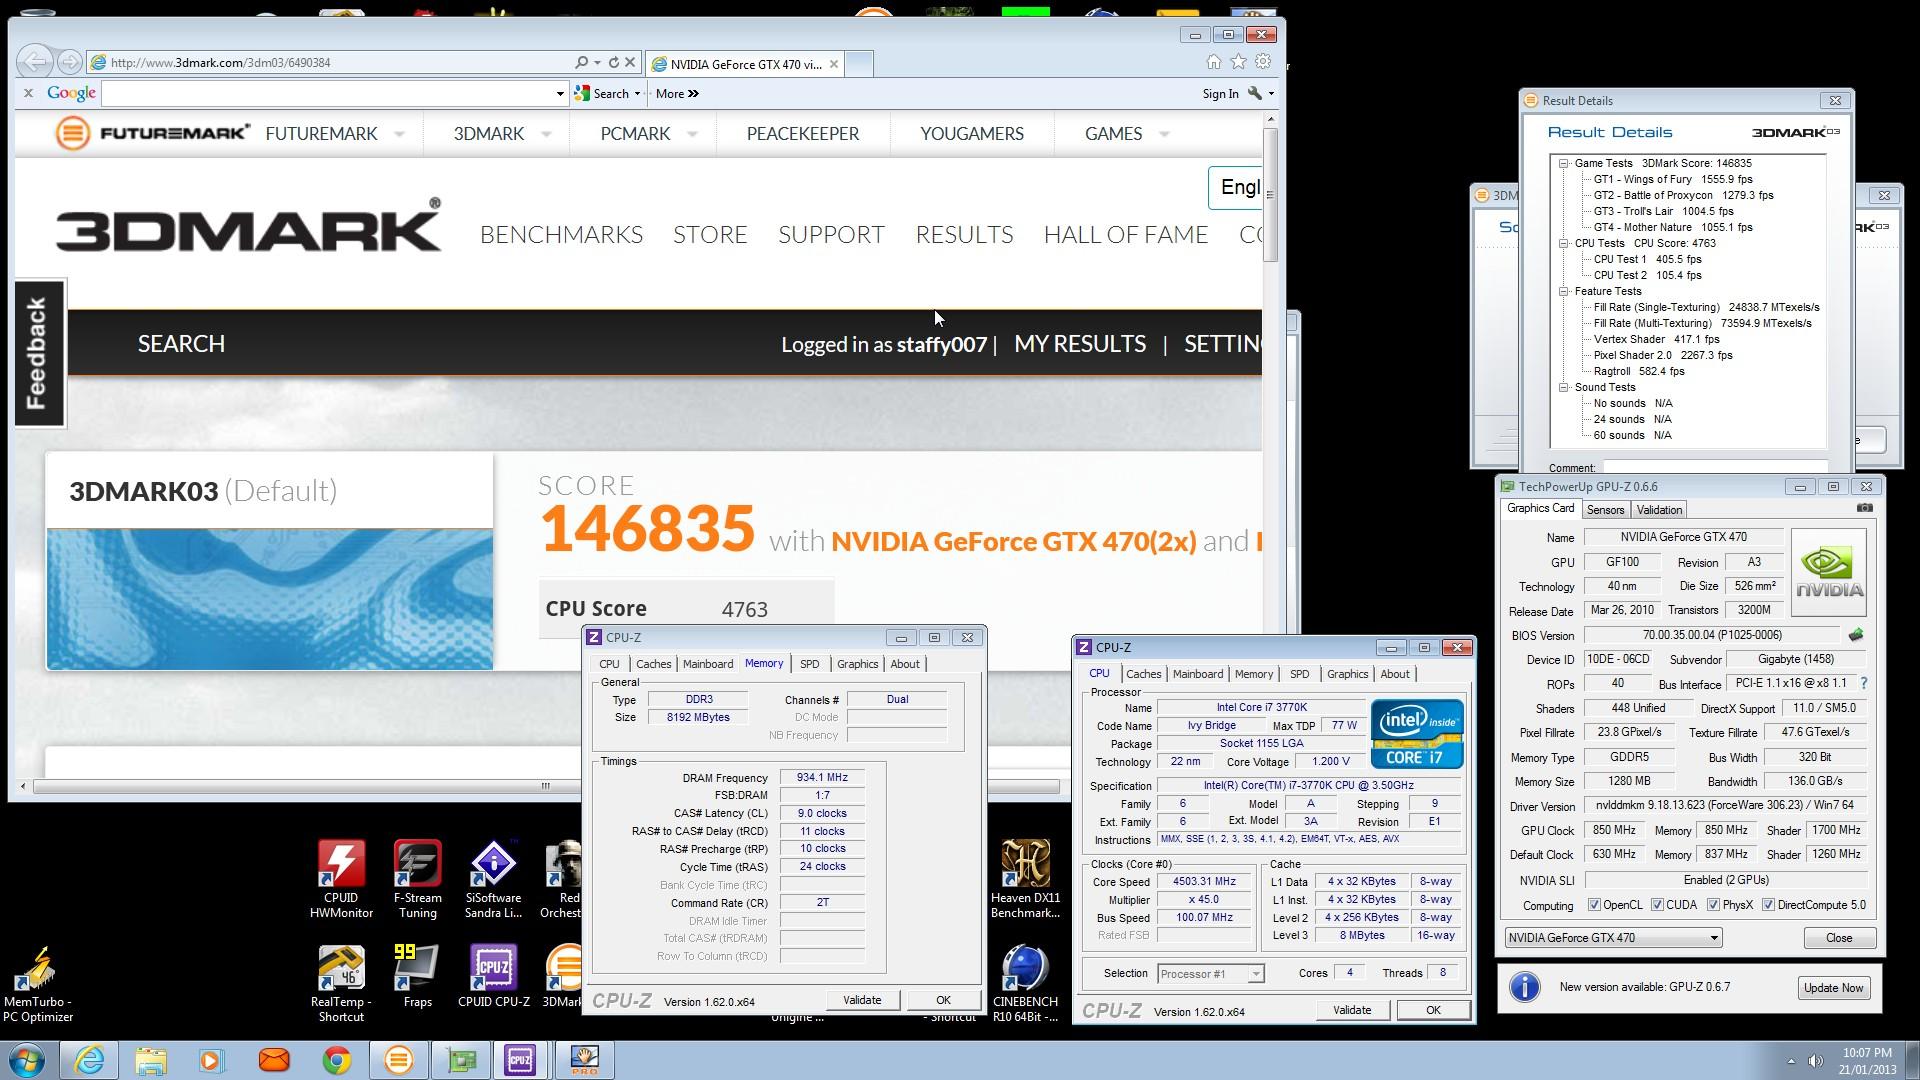Click the bus interface question mark
The image size is (1920, 1080).
pos(1864,683)
